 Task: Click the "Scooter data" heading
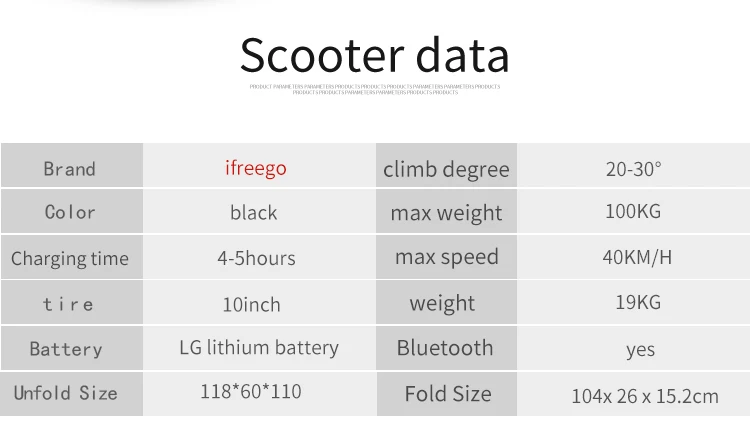(x=374, y=56)
